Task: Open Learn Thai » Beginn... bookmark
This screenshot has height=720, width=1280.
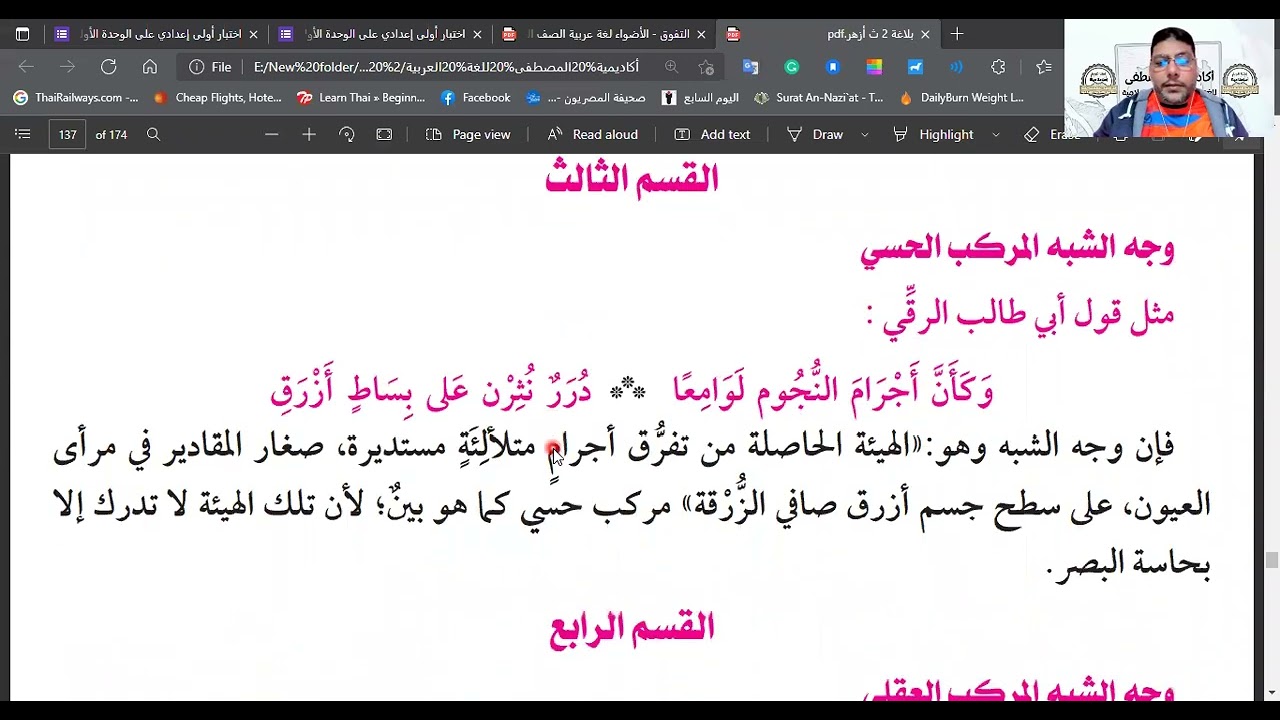Action: pos(361,98)
